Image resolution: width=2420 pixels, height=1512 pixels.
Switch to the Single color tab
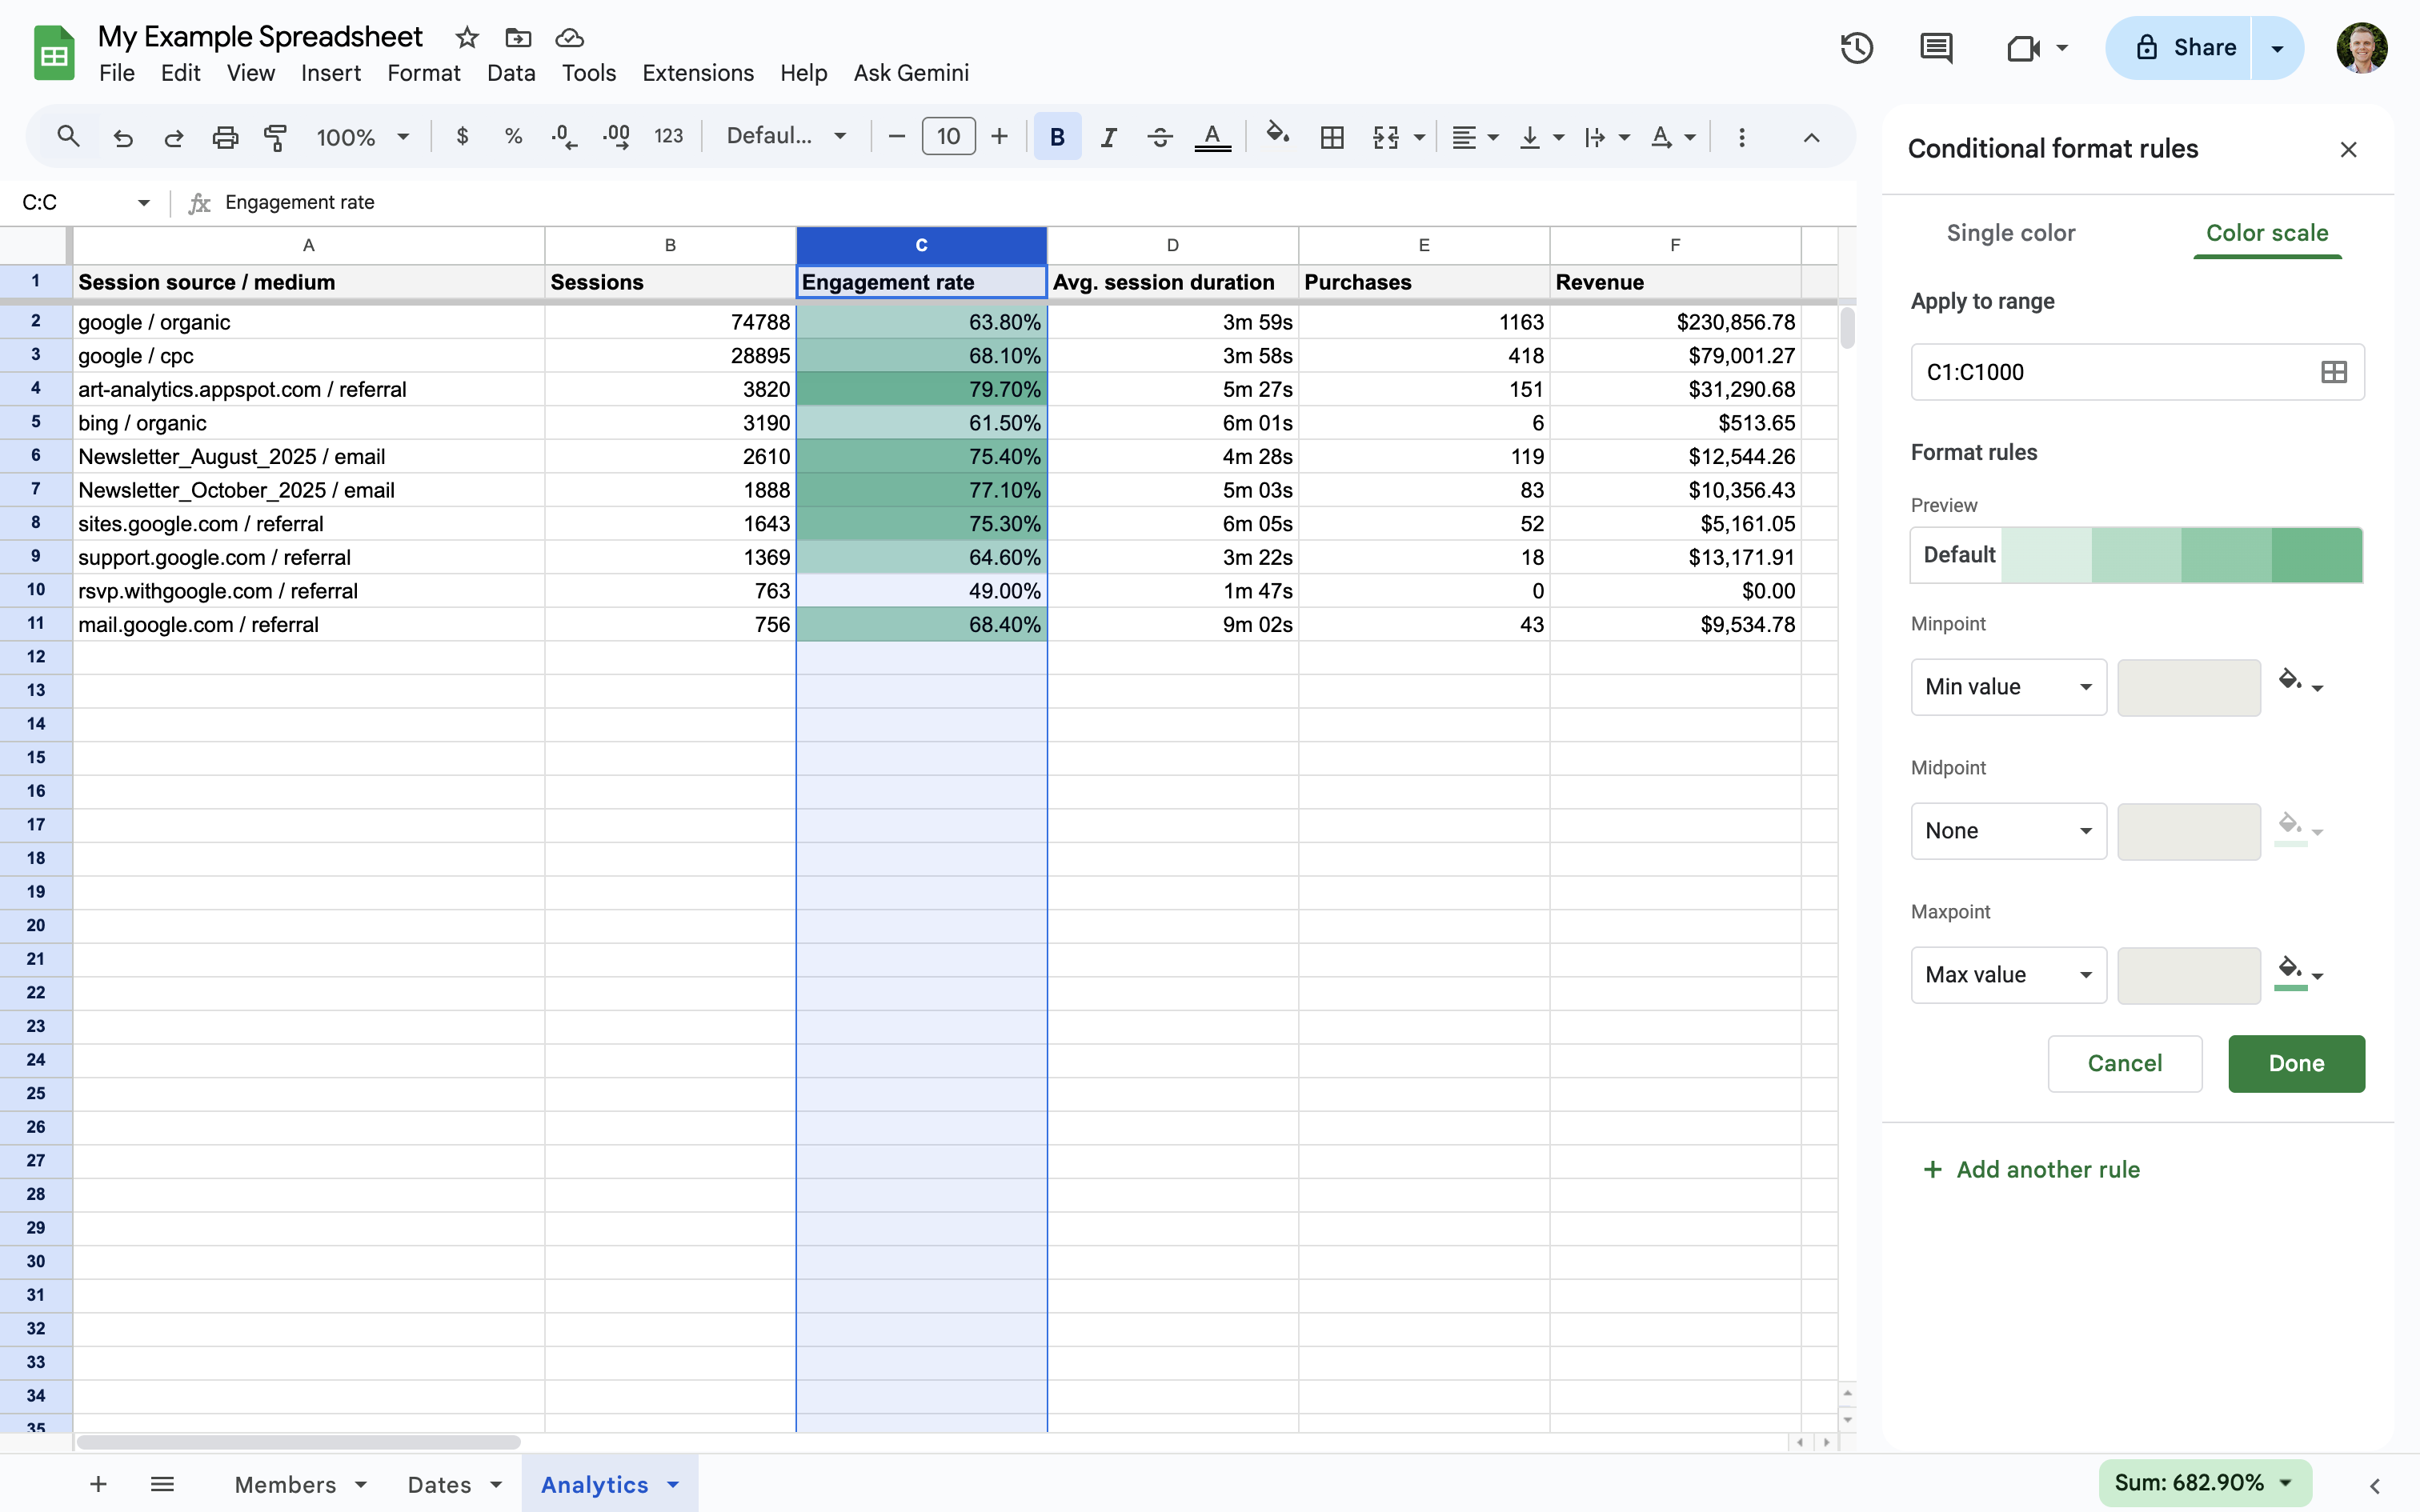coord(2010,233)
